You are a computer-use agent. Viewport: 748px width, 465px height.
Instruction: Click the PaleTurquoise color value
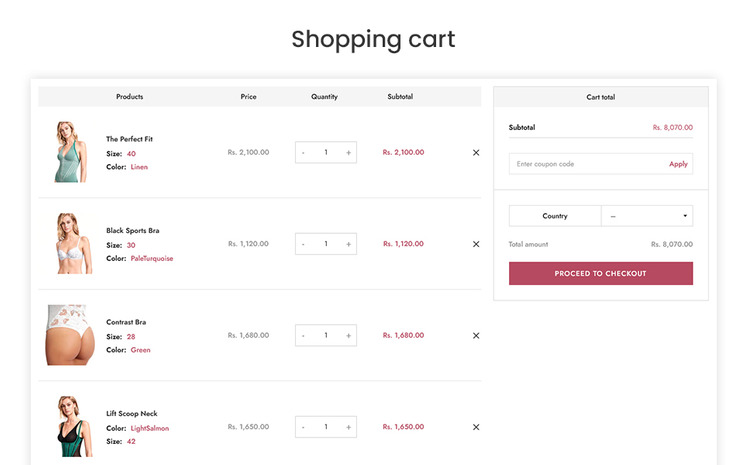click(x=152, y=259)
